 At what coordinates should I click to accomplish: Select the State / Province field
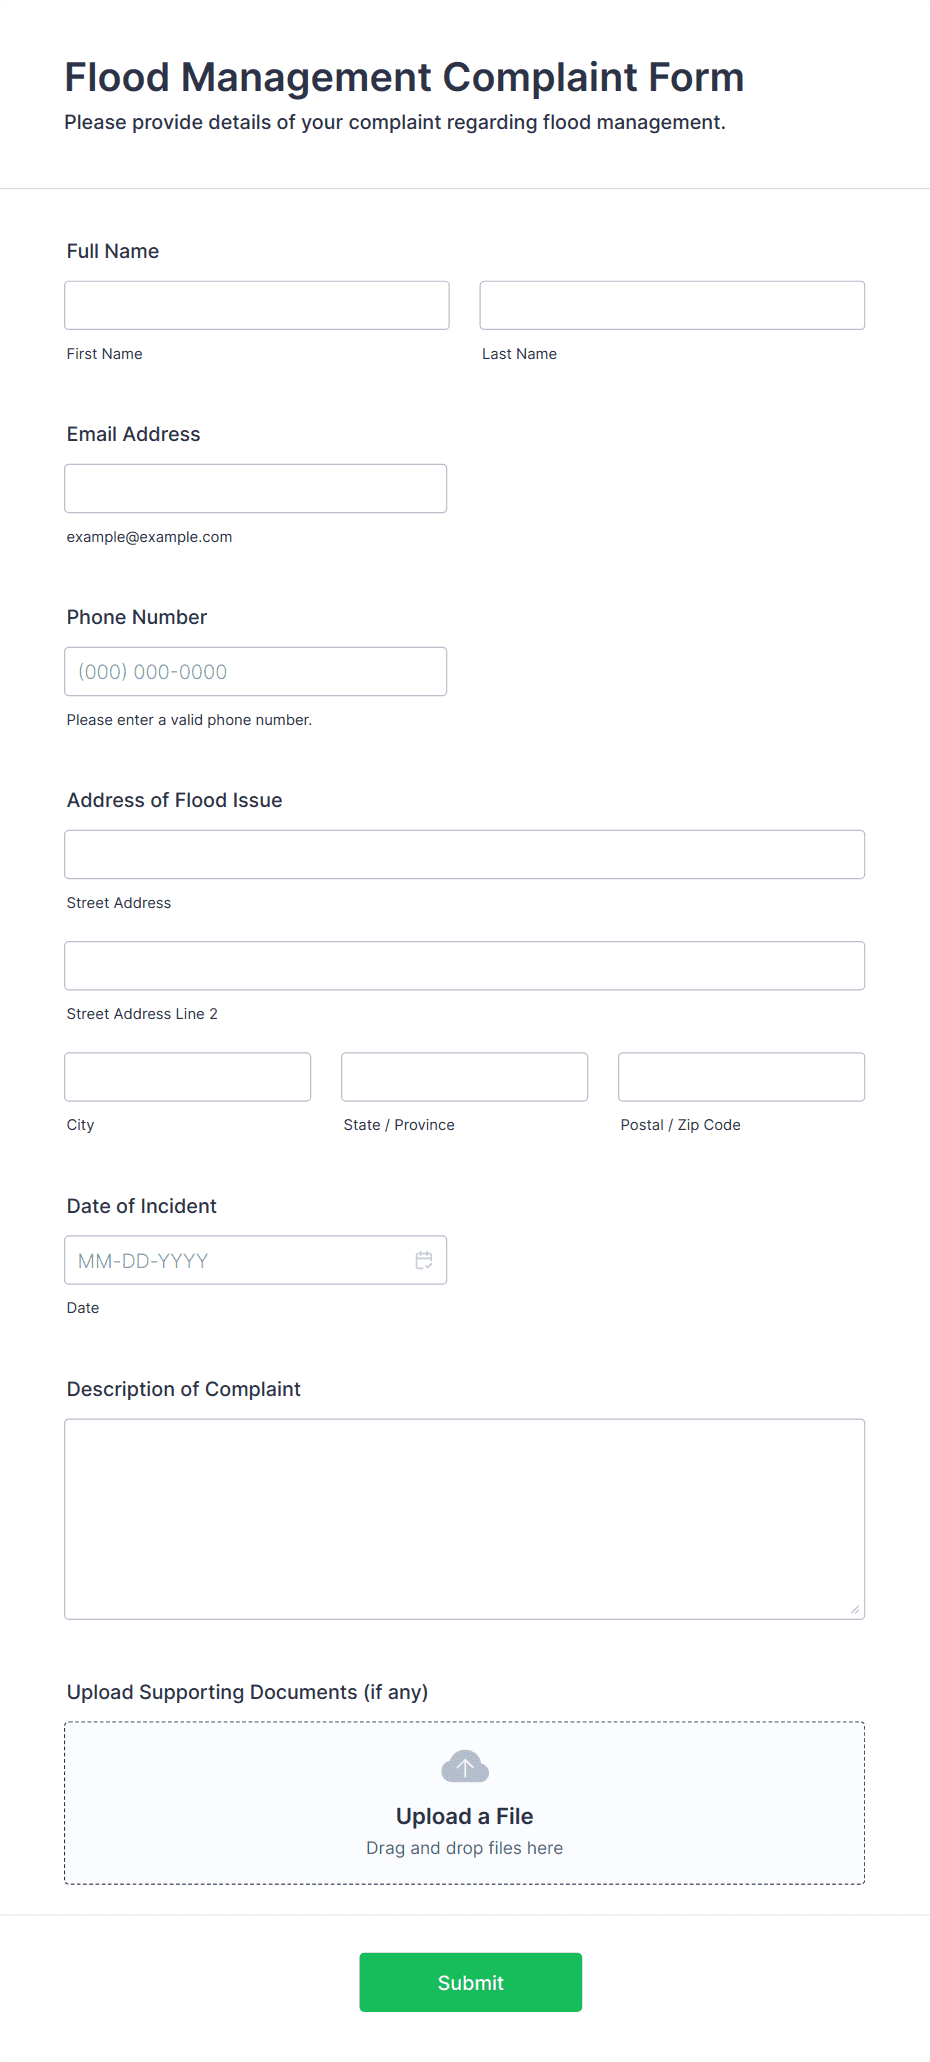pyautogui.click(x=465, y=1077)
